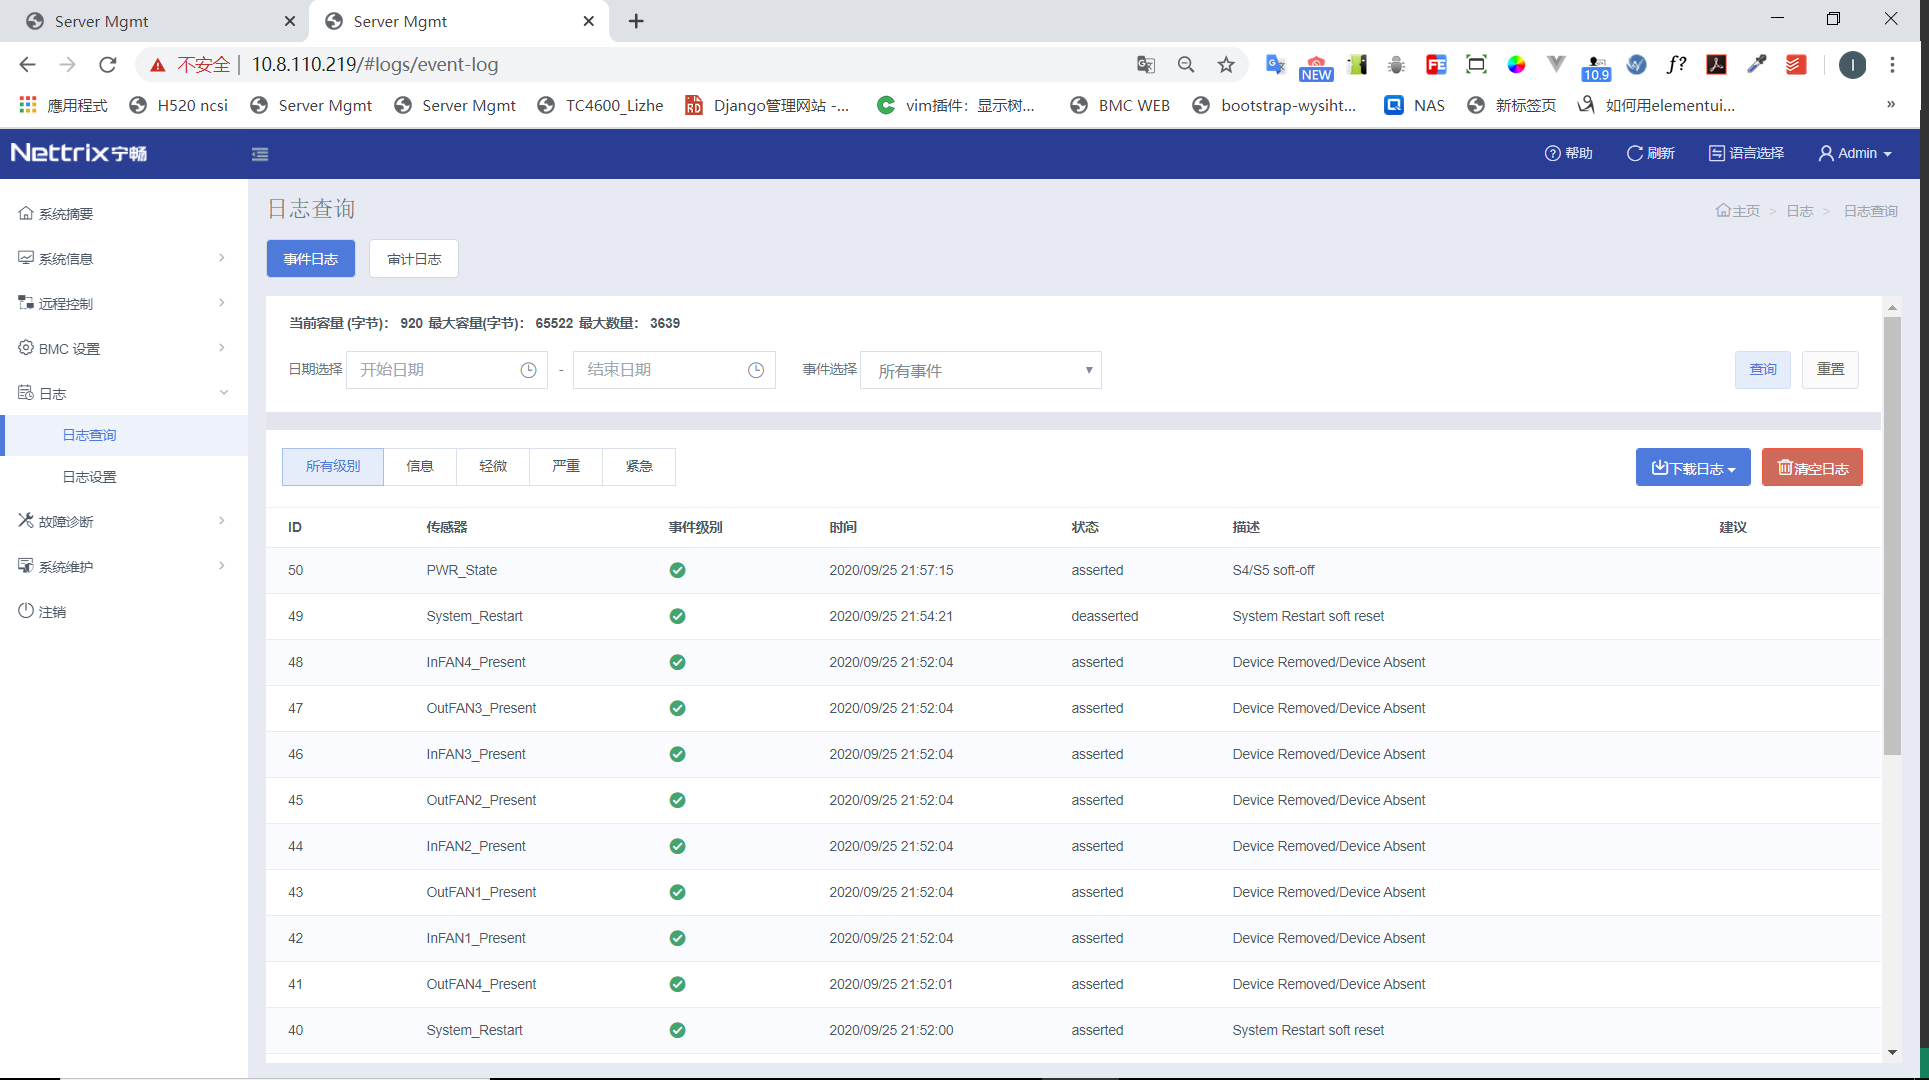Click the Nettrix logo

(79, 153)
